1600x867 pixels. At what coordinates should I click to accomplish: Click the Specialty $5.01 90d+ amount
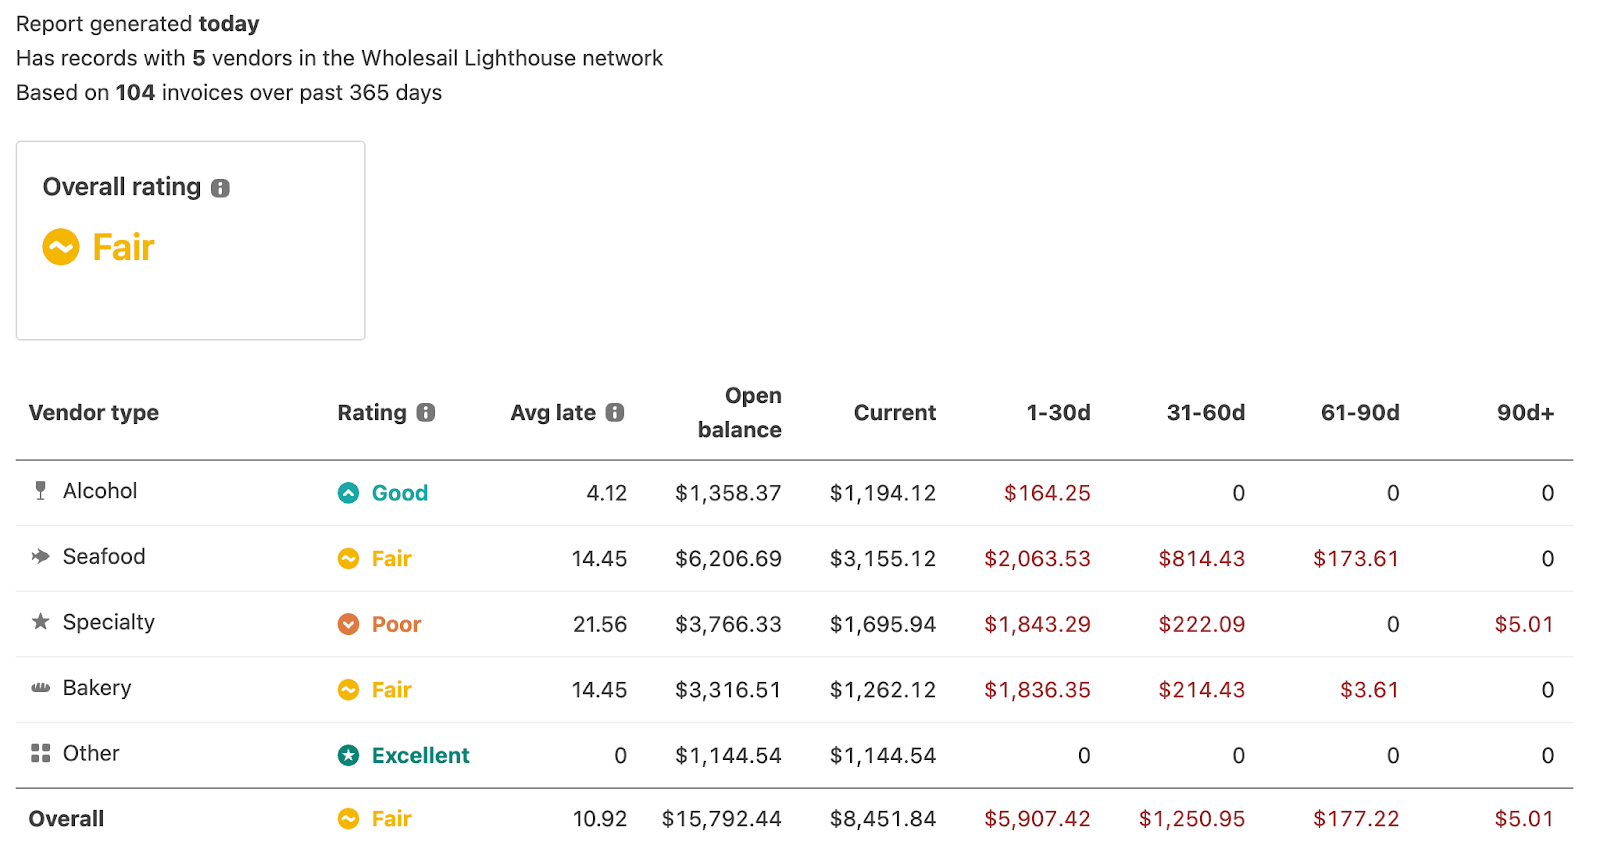(x=1524, y=624)
